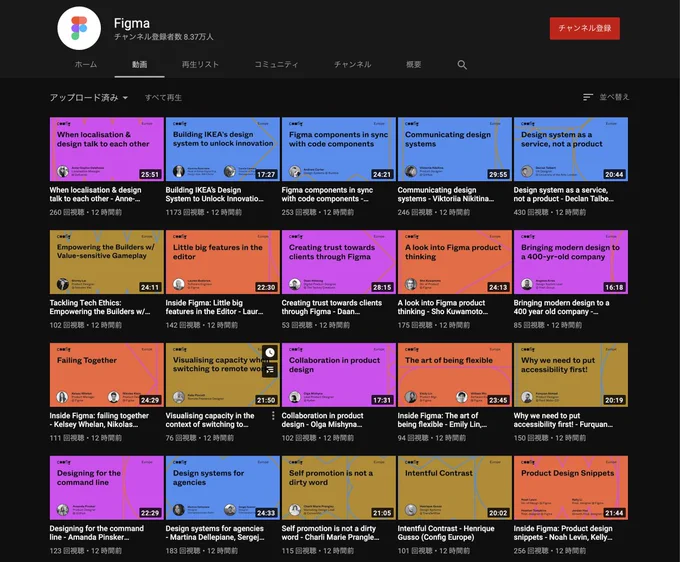
Task: Play 'The art of being flexible' thumbnail
Action: point(454,375)
